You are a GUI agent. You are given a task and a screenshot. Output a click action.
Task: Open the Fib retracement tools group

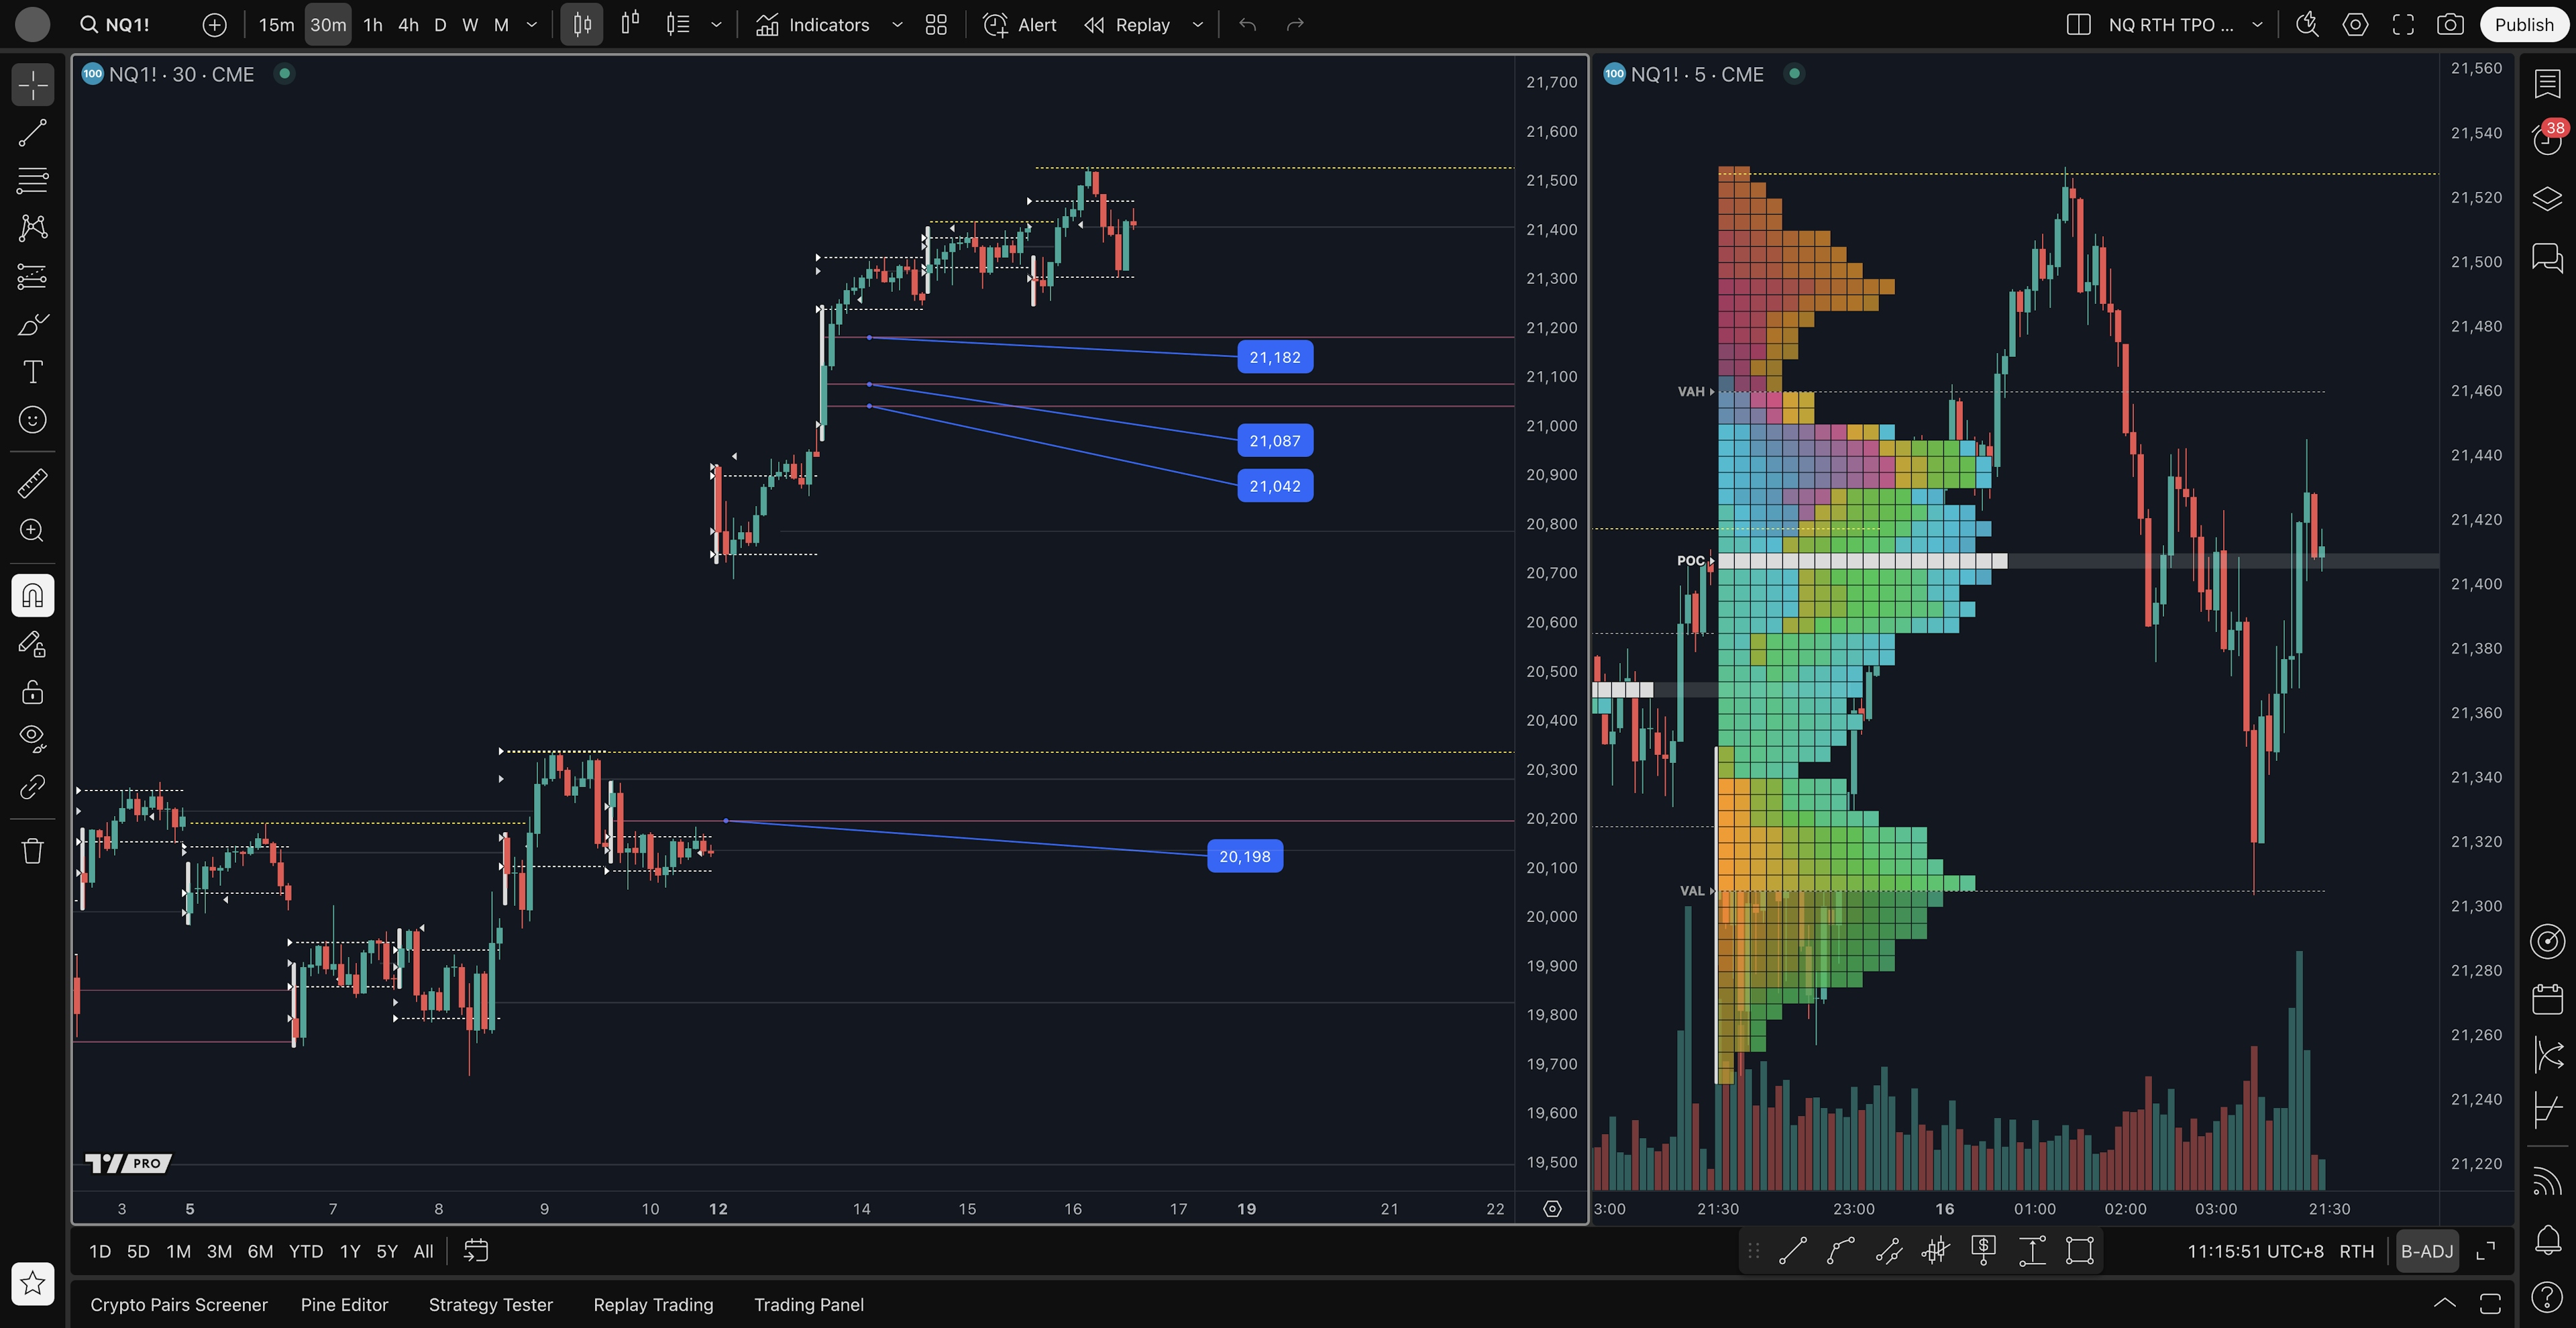point(32,180)
